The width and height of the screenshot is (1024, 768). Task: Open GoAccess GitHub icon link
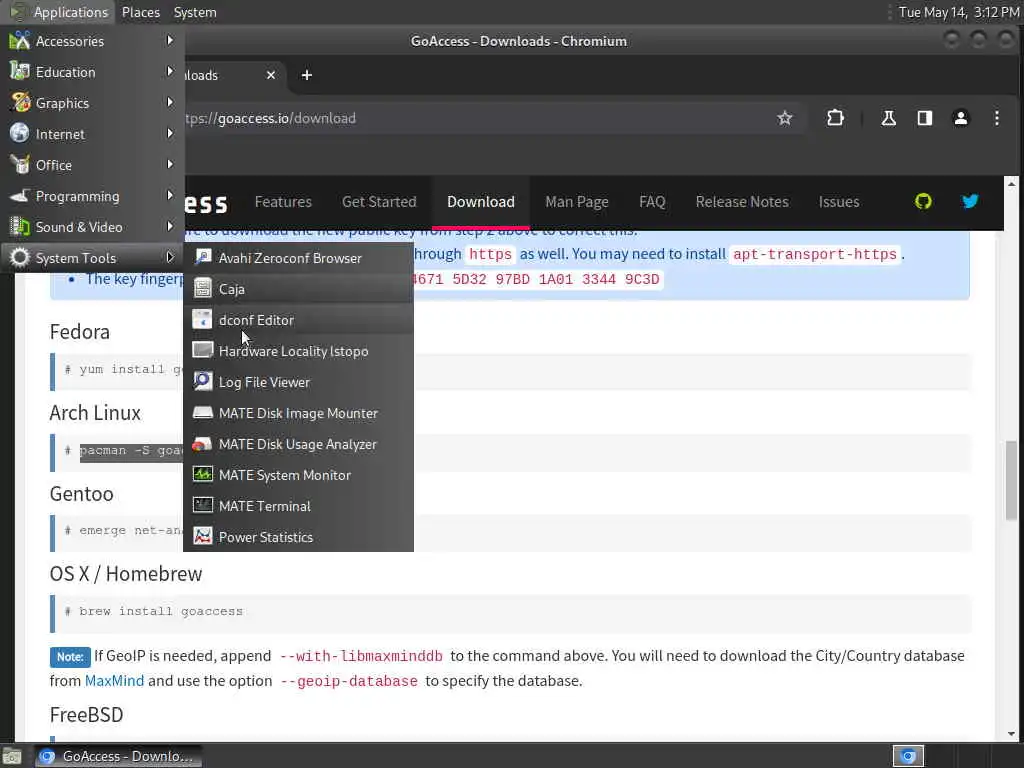pos(923,201)
